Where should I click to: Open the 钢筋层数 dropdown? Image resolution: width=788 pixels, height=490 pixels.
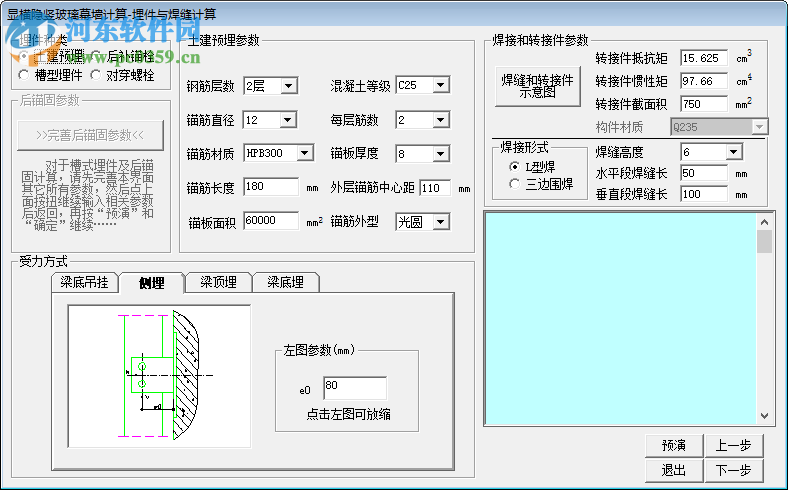coord(288,86)
